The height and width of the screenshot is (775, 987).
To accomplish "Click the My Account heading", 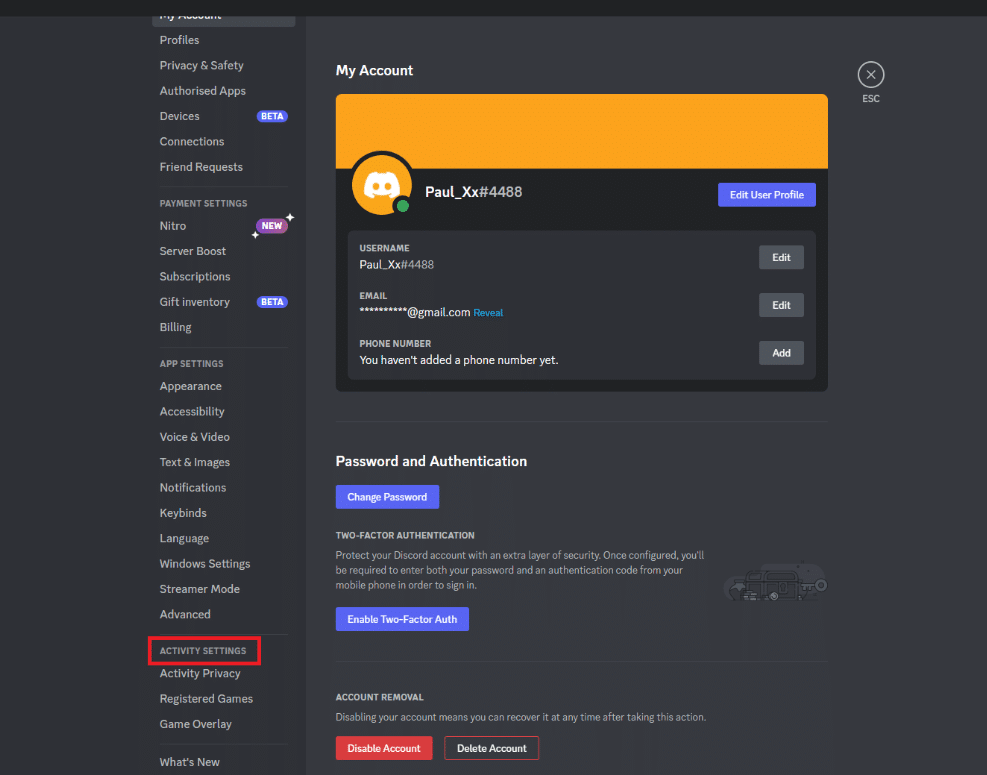I will [375, 71].
